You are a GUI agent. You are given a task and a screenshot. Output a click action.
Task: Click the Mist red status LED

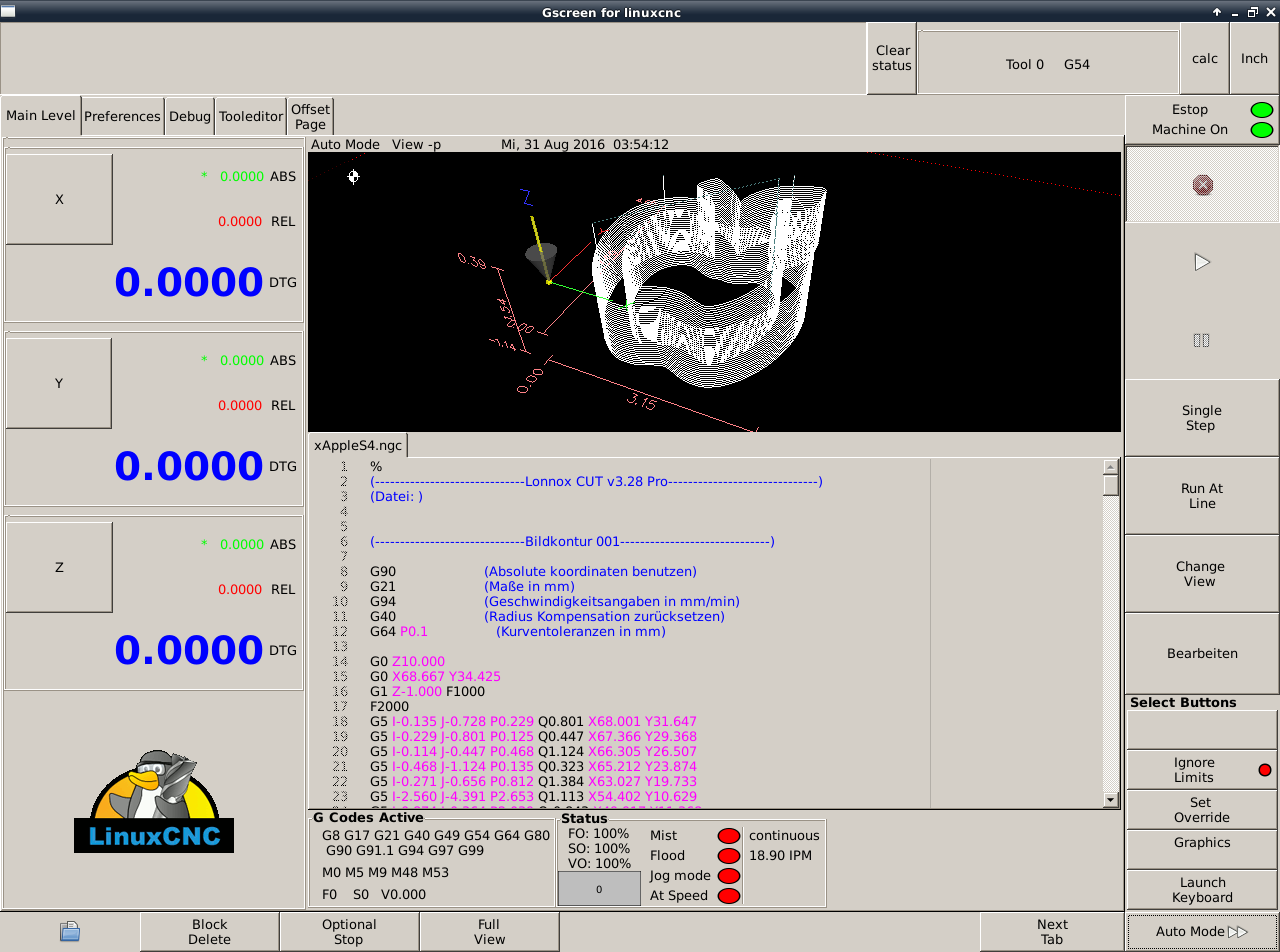[x=729, y=836]
